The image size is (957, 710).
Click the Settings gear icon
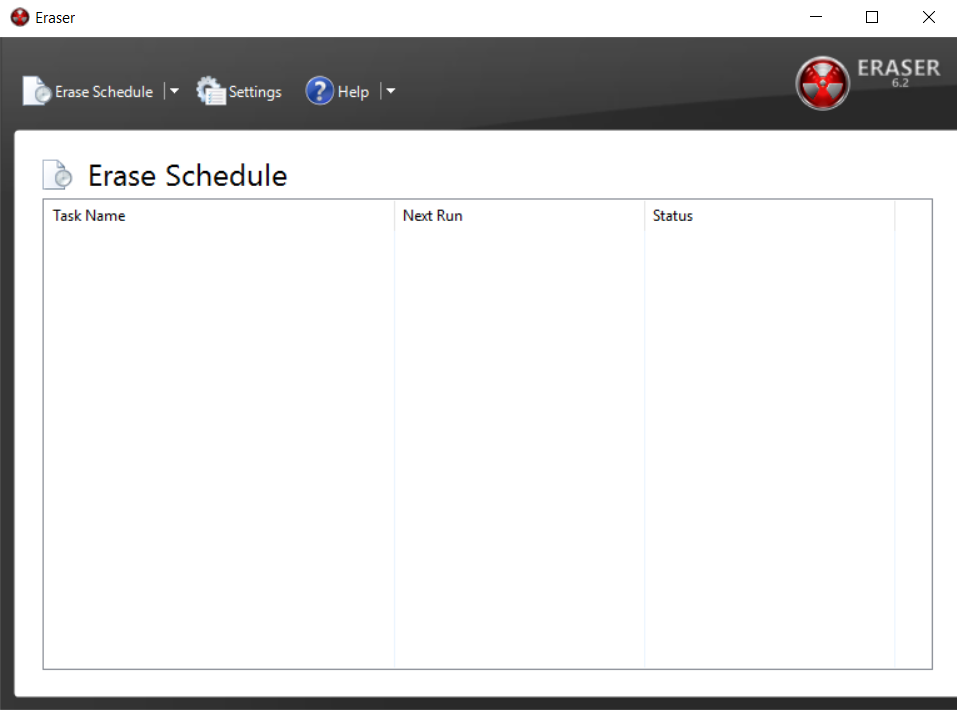211,91
